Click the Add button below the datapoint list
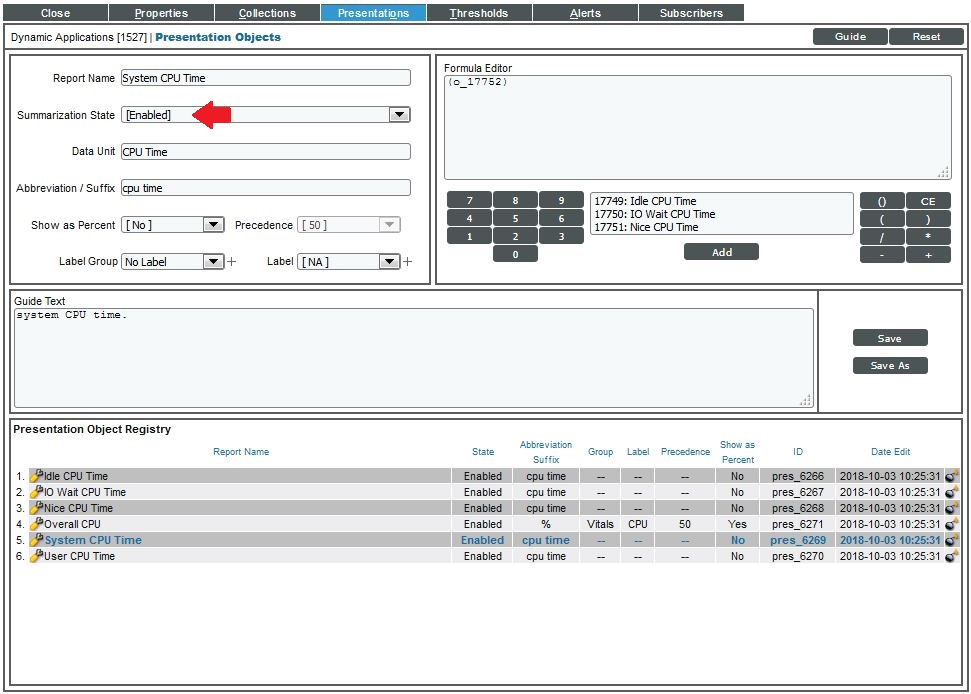 721,251
